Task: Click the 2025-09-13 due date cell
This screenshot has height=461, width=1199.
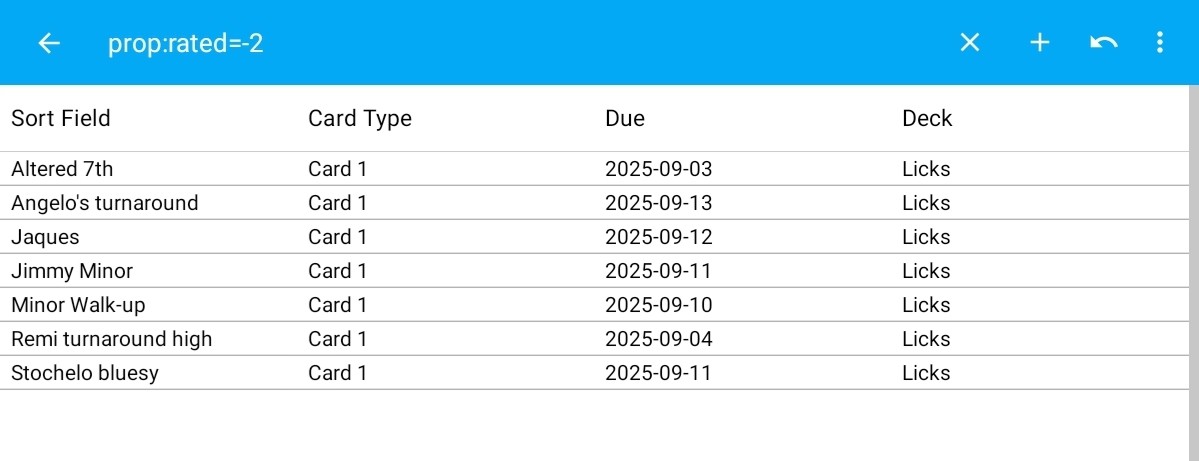Action: (659, 203)
